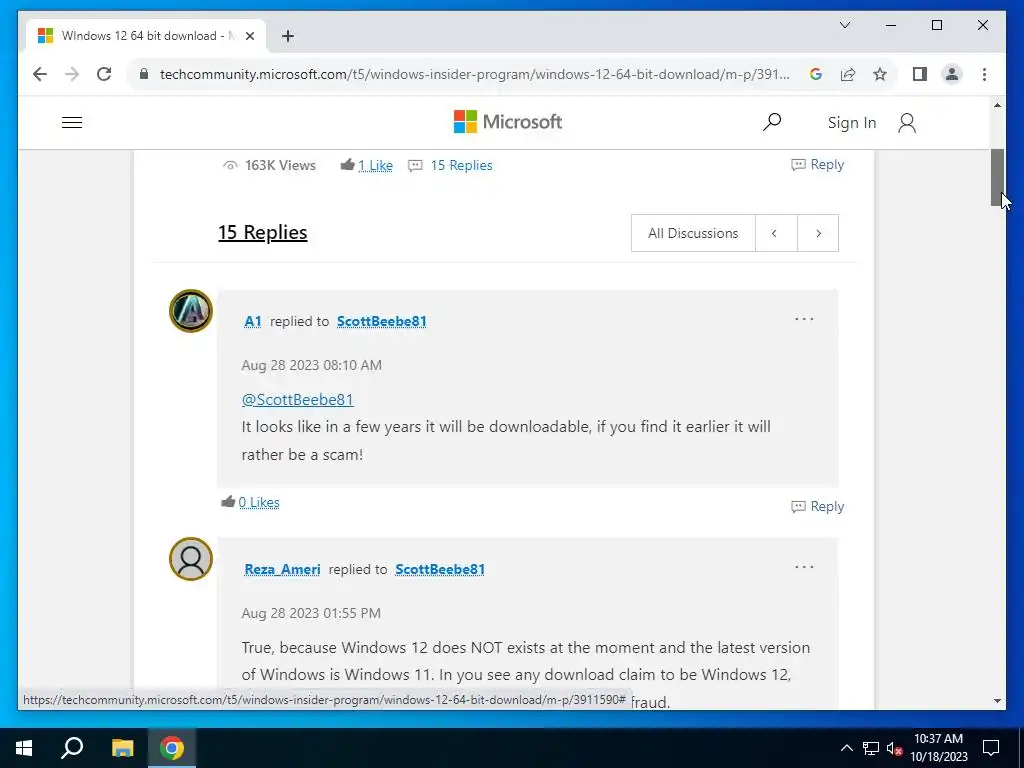Click the Aug 28 2023 08:10 AM timestamp
This screenshot has height=768, width=1024.
(312, 365)
